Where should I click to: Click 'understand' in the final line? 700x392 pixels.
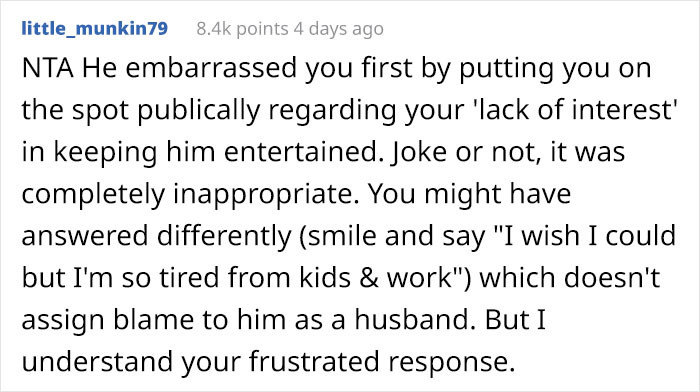[97, 362]
